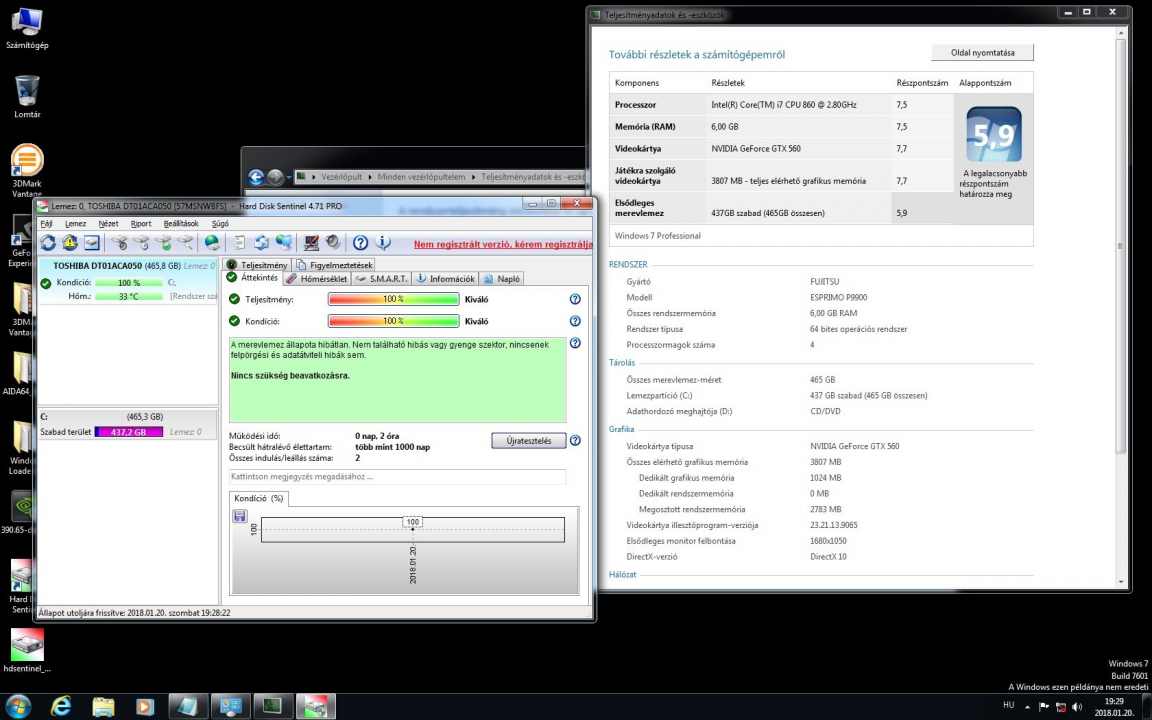
Task: Click the disk test icon with green mark
Action: click(x=165, y=242)
